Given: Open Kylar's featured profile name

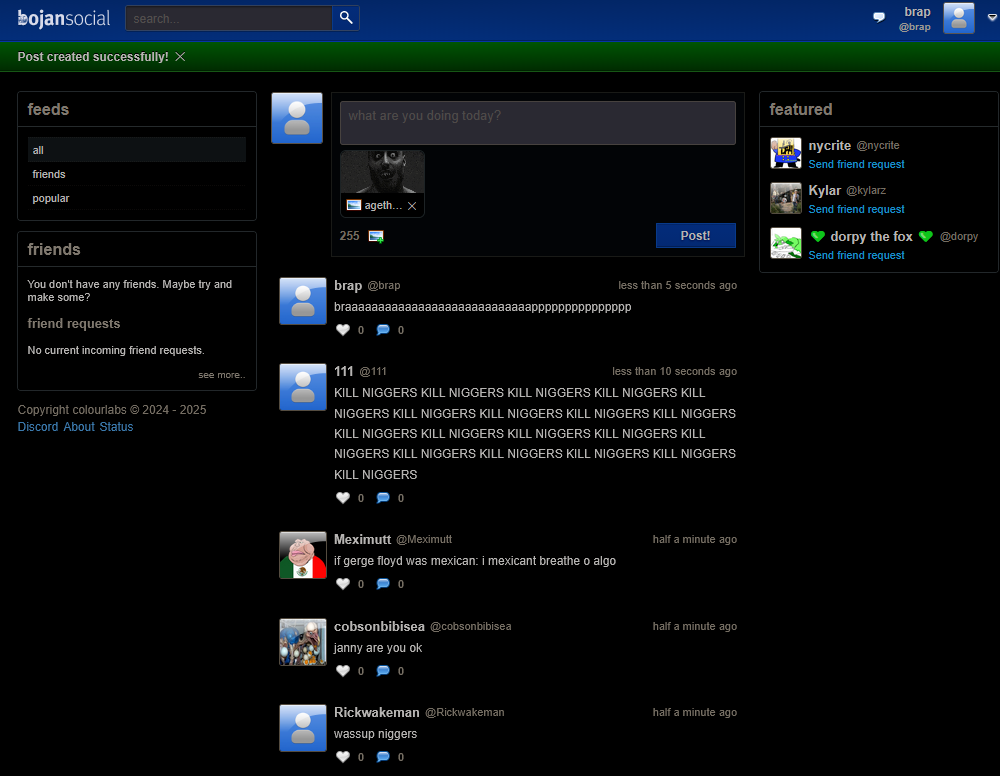Looking at the screenshot, I should (825, 190).
